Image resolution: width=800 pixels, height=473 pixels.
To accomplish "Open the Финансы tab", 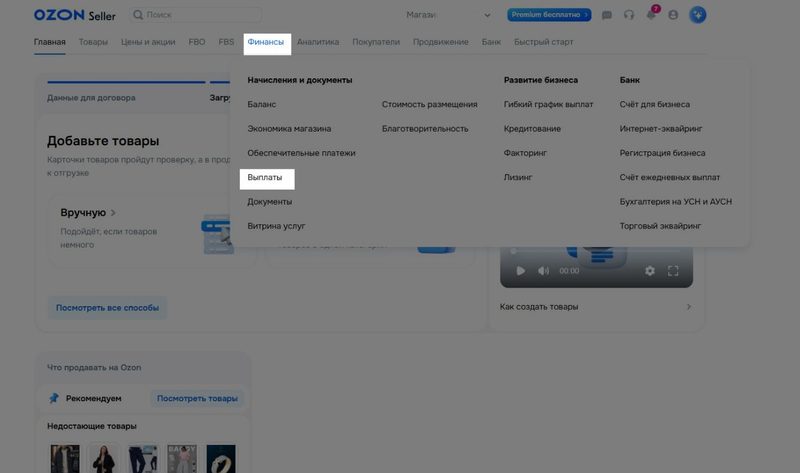I will [x=266, y=42].
